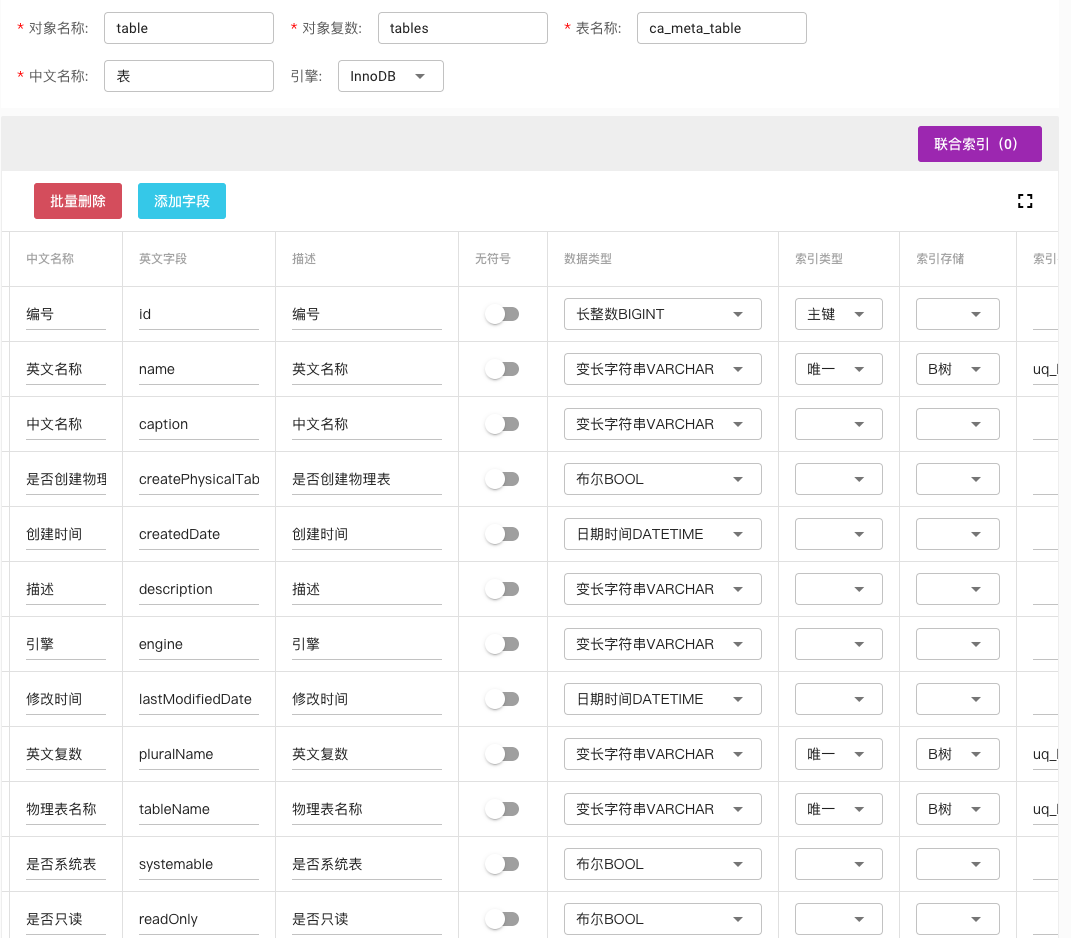The width and height of the screenshot is (1071, 938).
Task: Toggle unsigned switch for readOnly row
Action: 503,919
